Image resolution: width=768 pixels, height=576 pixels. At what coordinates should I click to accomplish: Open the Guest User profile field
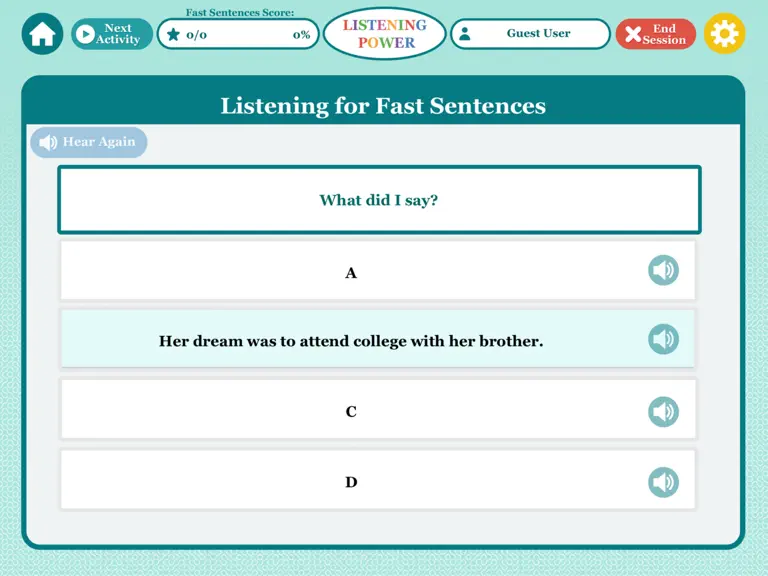pyautogui.click(x=530, y=34)
